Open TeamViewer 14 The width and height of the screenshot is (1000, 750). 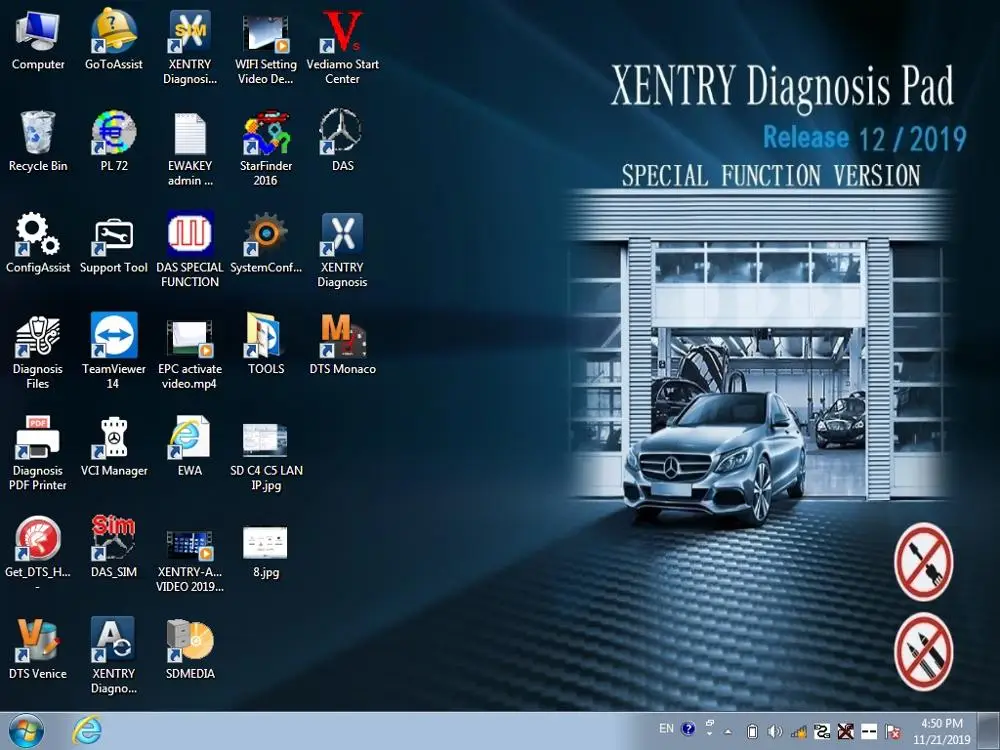(x=114, y=337)
